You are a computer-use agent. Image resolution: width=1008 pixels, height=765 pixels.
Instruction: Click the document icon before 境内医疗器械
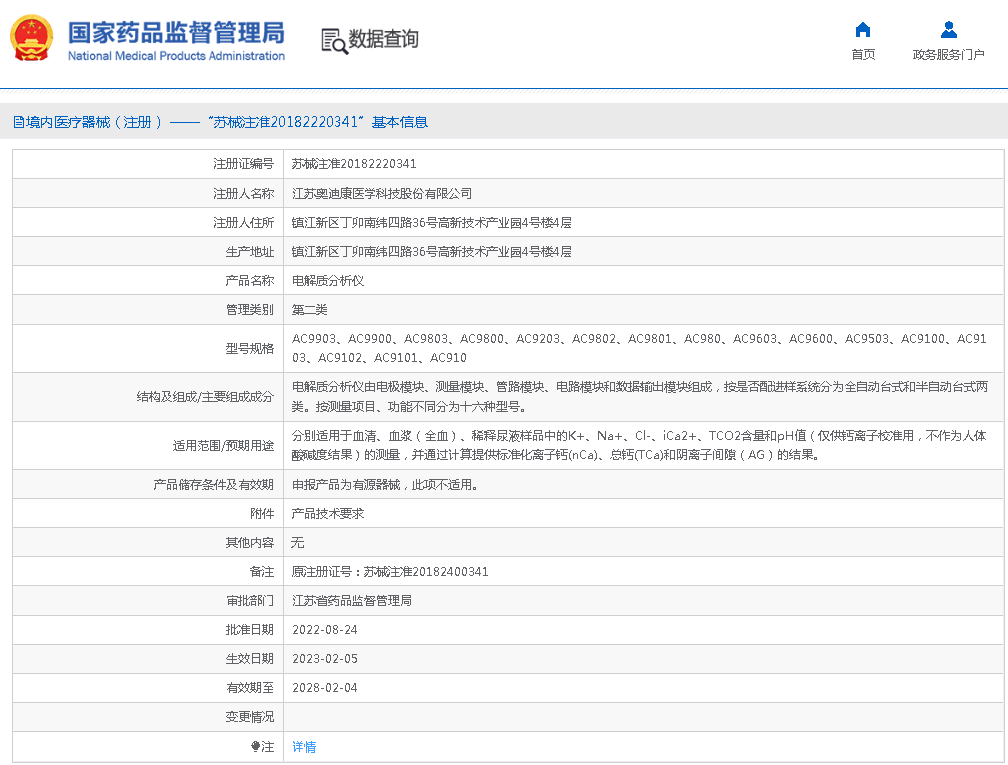coord(18,122)
